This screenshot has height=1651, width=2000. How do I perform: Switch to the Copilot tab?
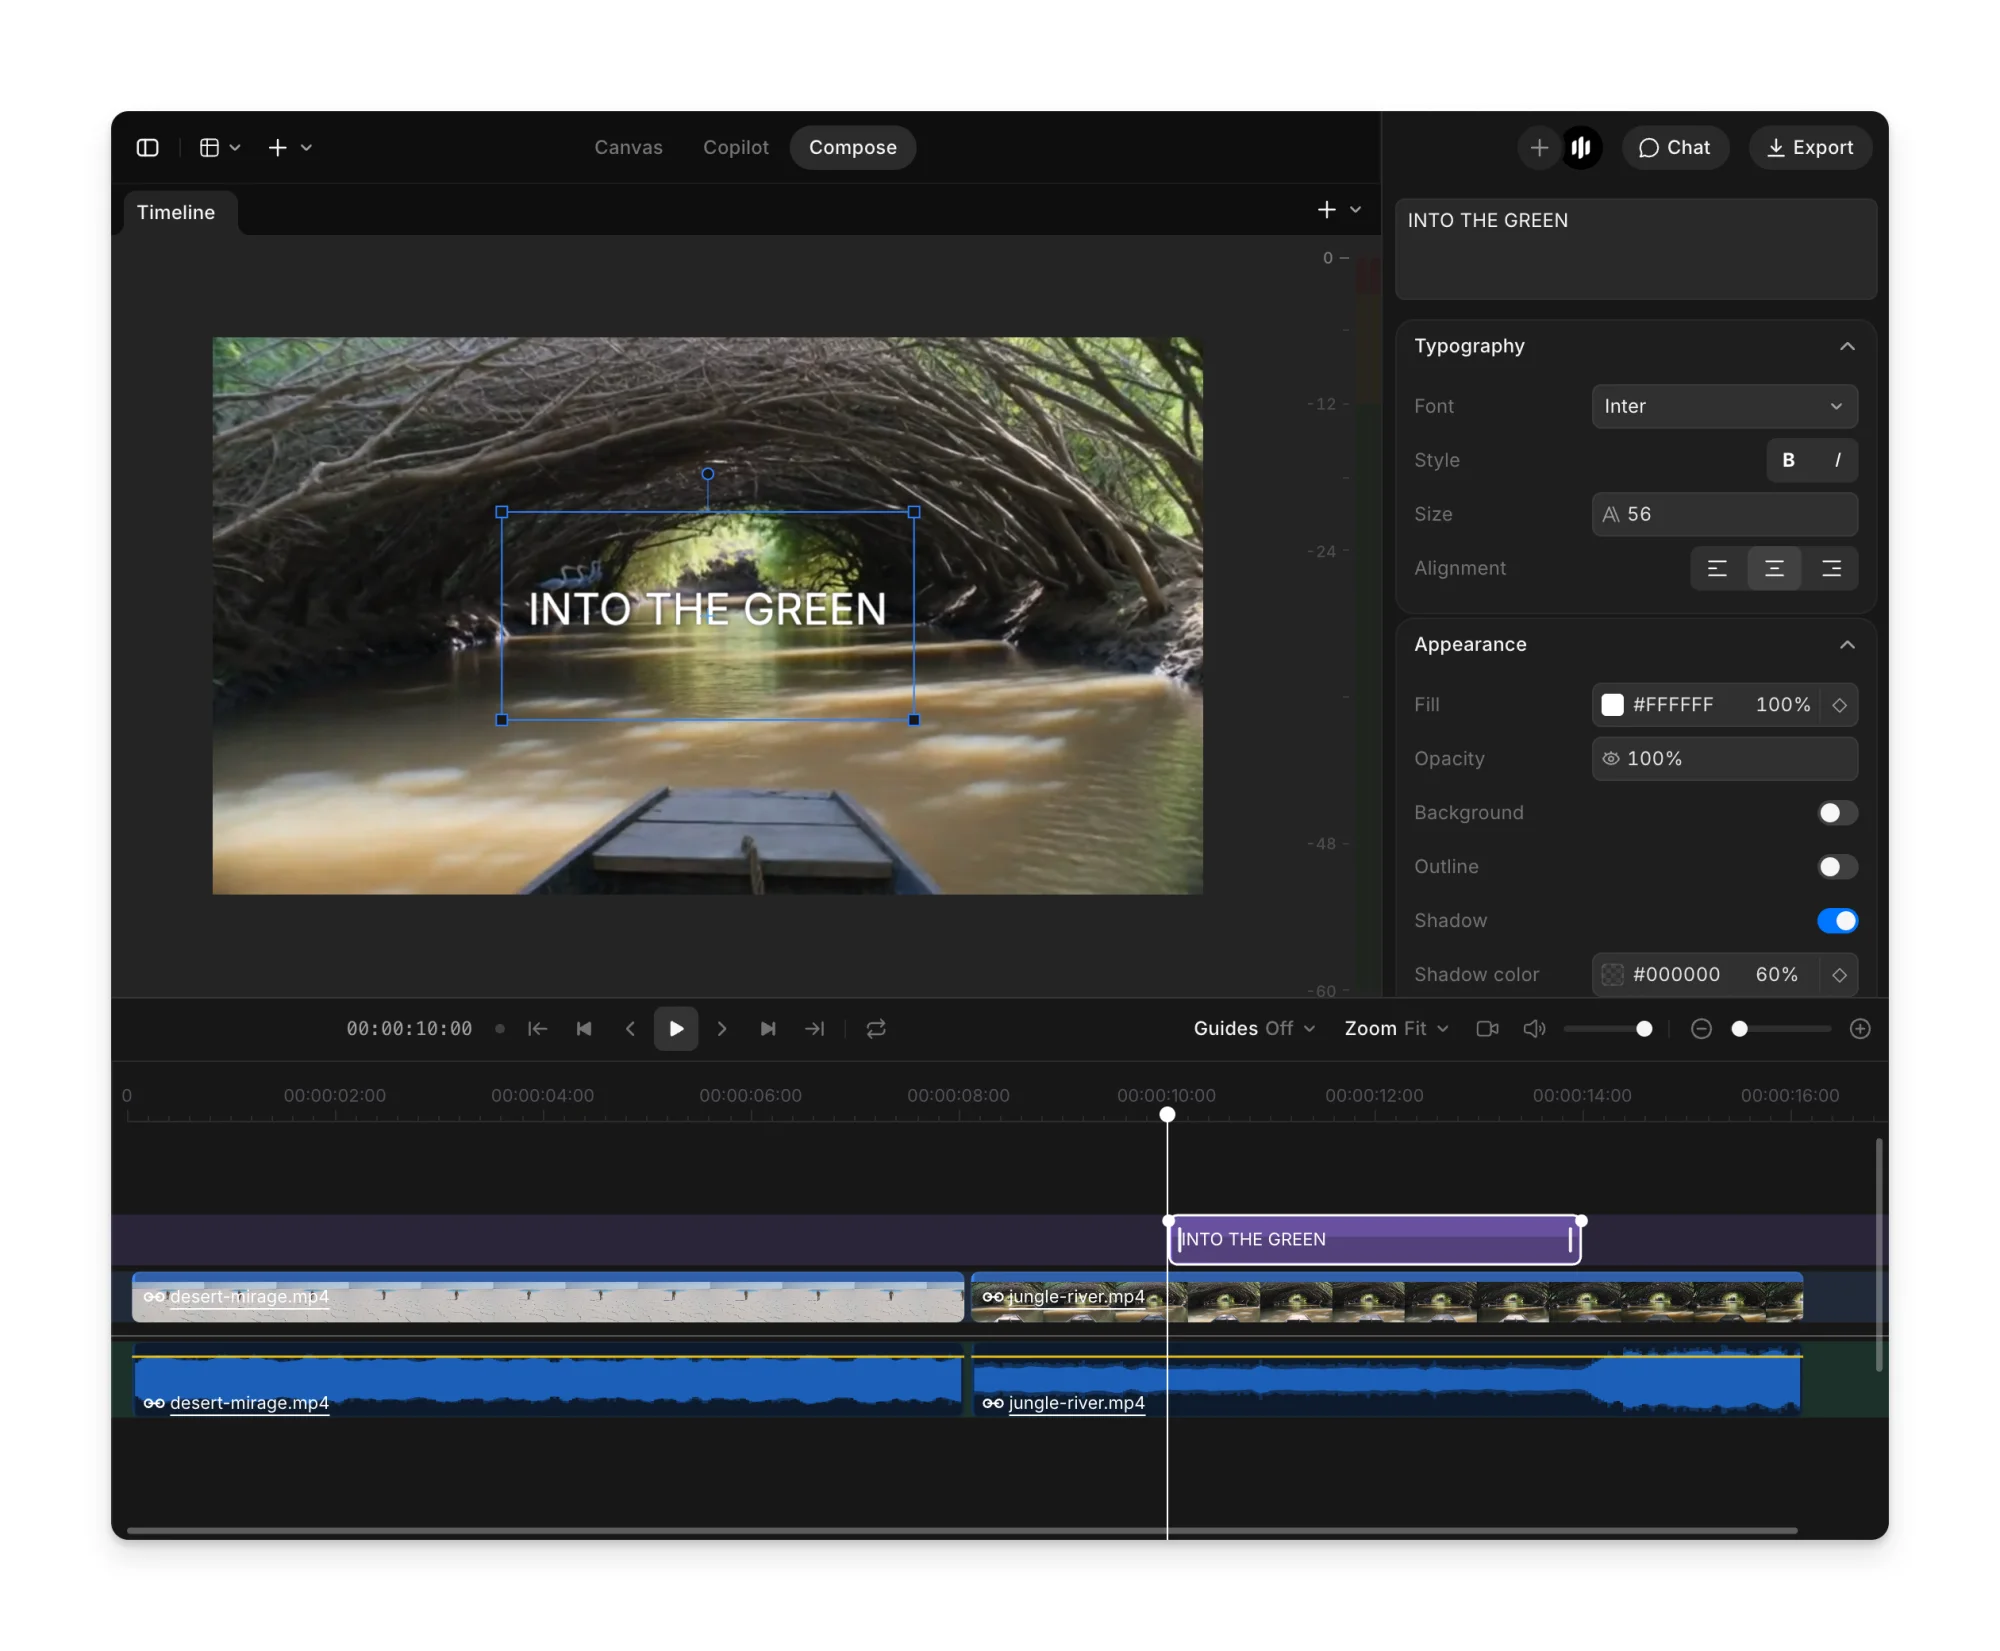[736, 148]
